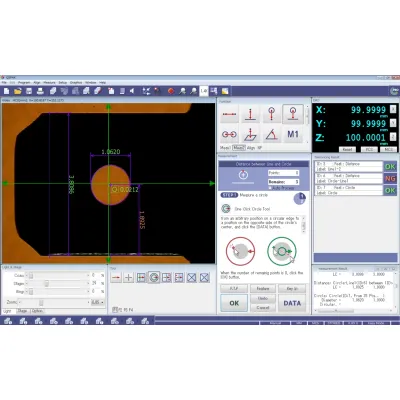Open the File menu

4,82
